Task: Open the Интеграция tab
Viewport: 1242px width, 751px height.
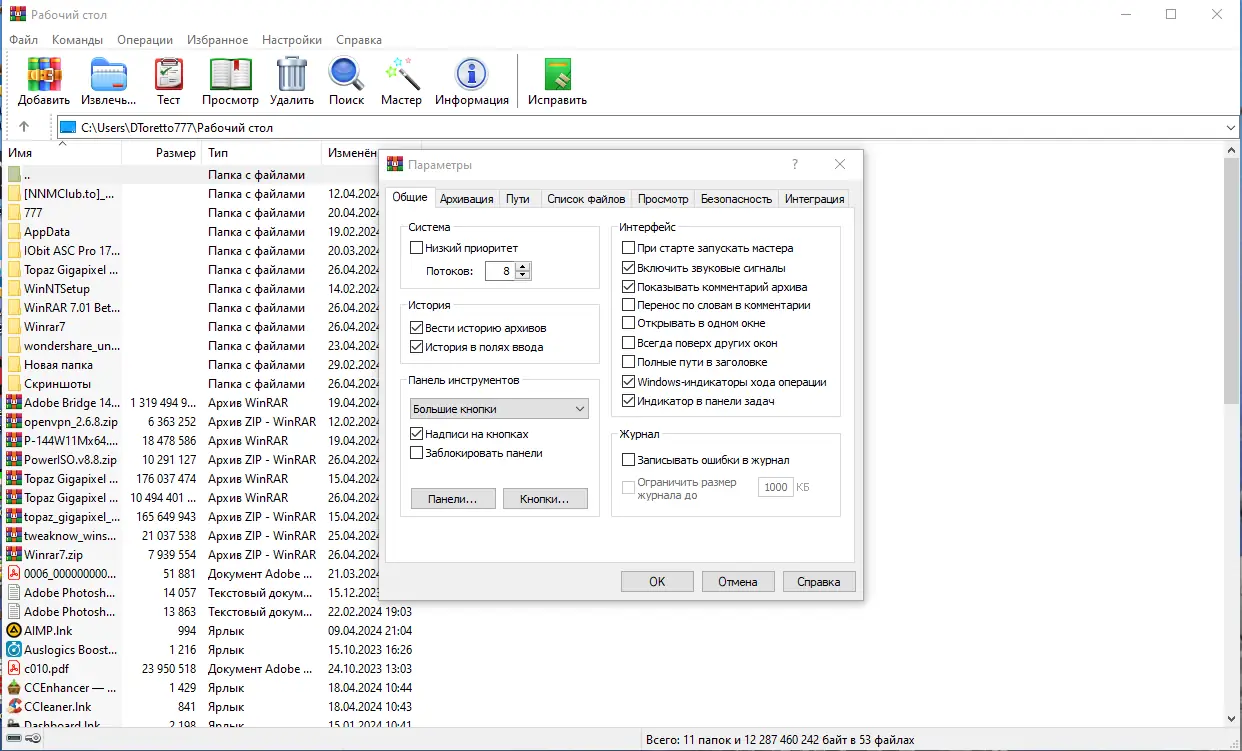Action: click(x=815, y=199)
